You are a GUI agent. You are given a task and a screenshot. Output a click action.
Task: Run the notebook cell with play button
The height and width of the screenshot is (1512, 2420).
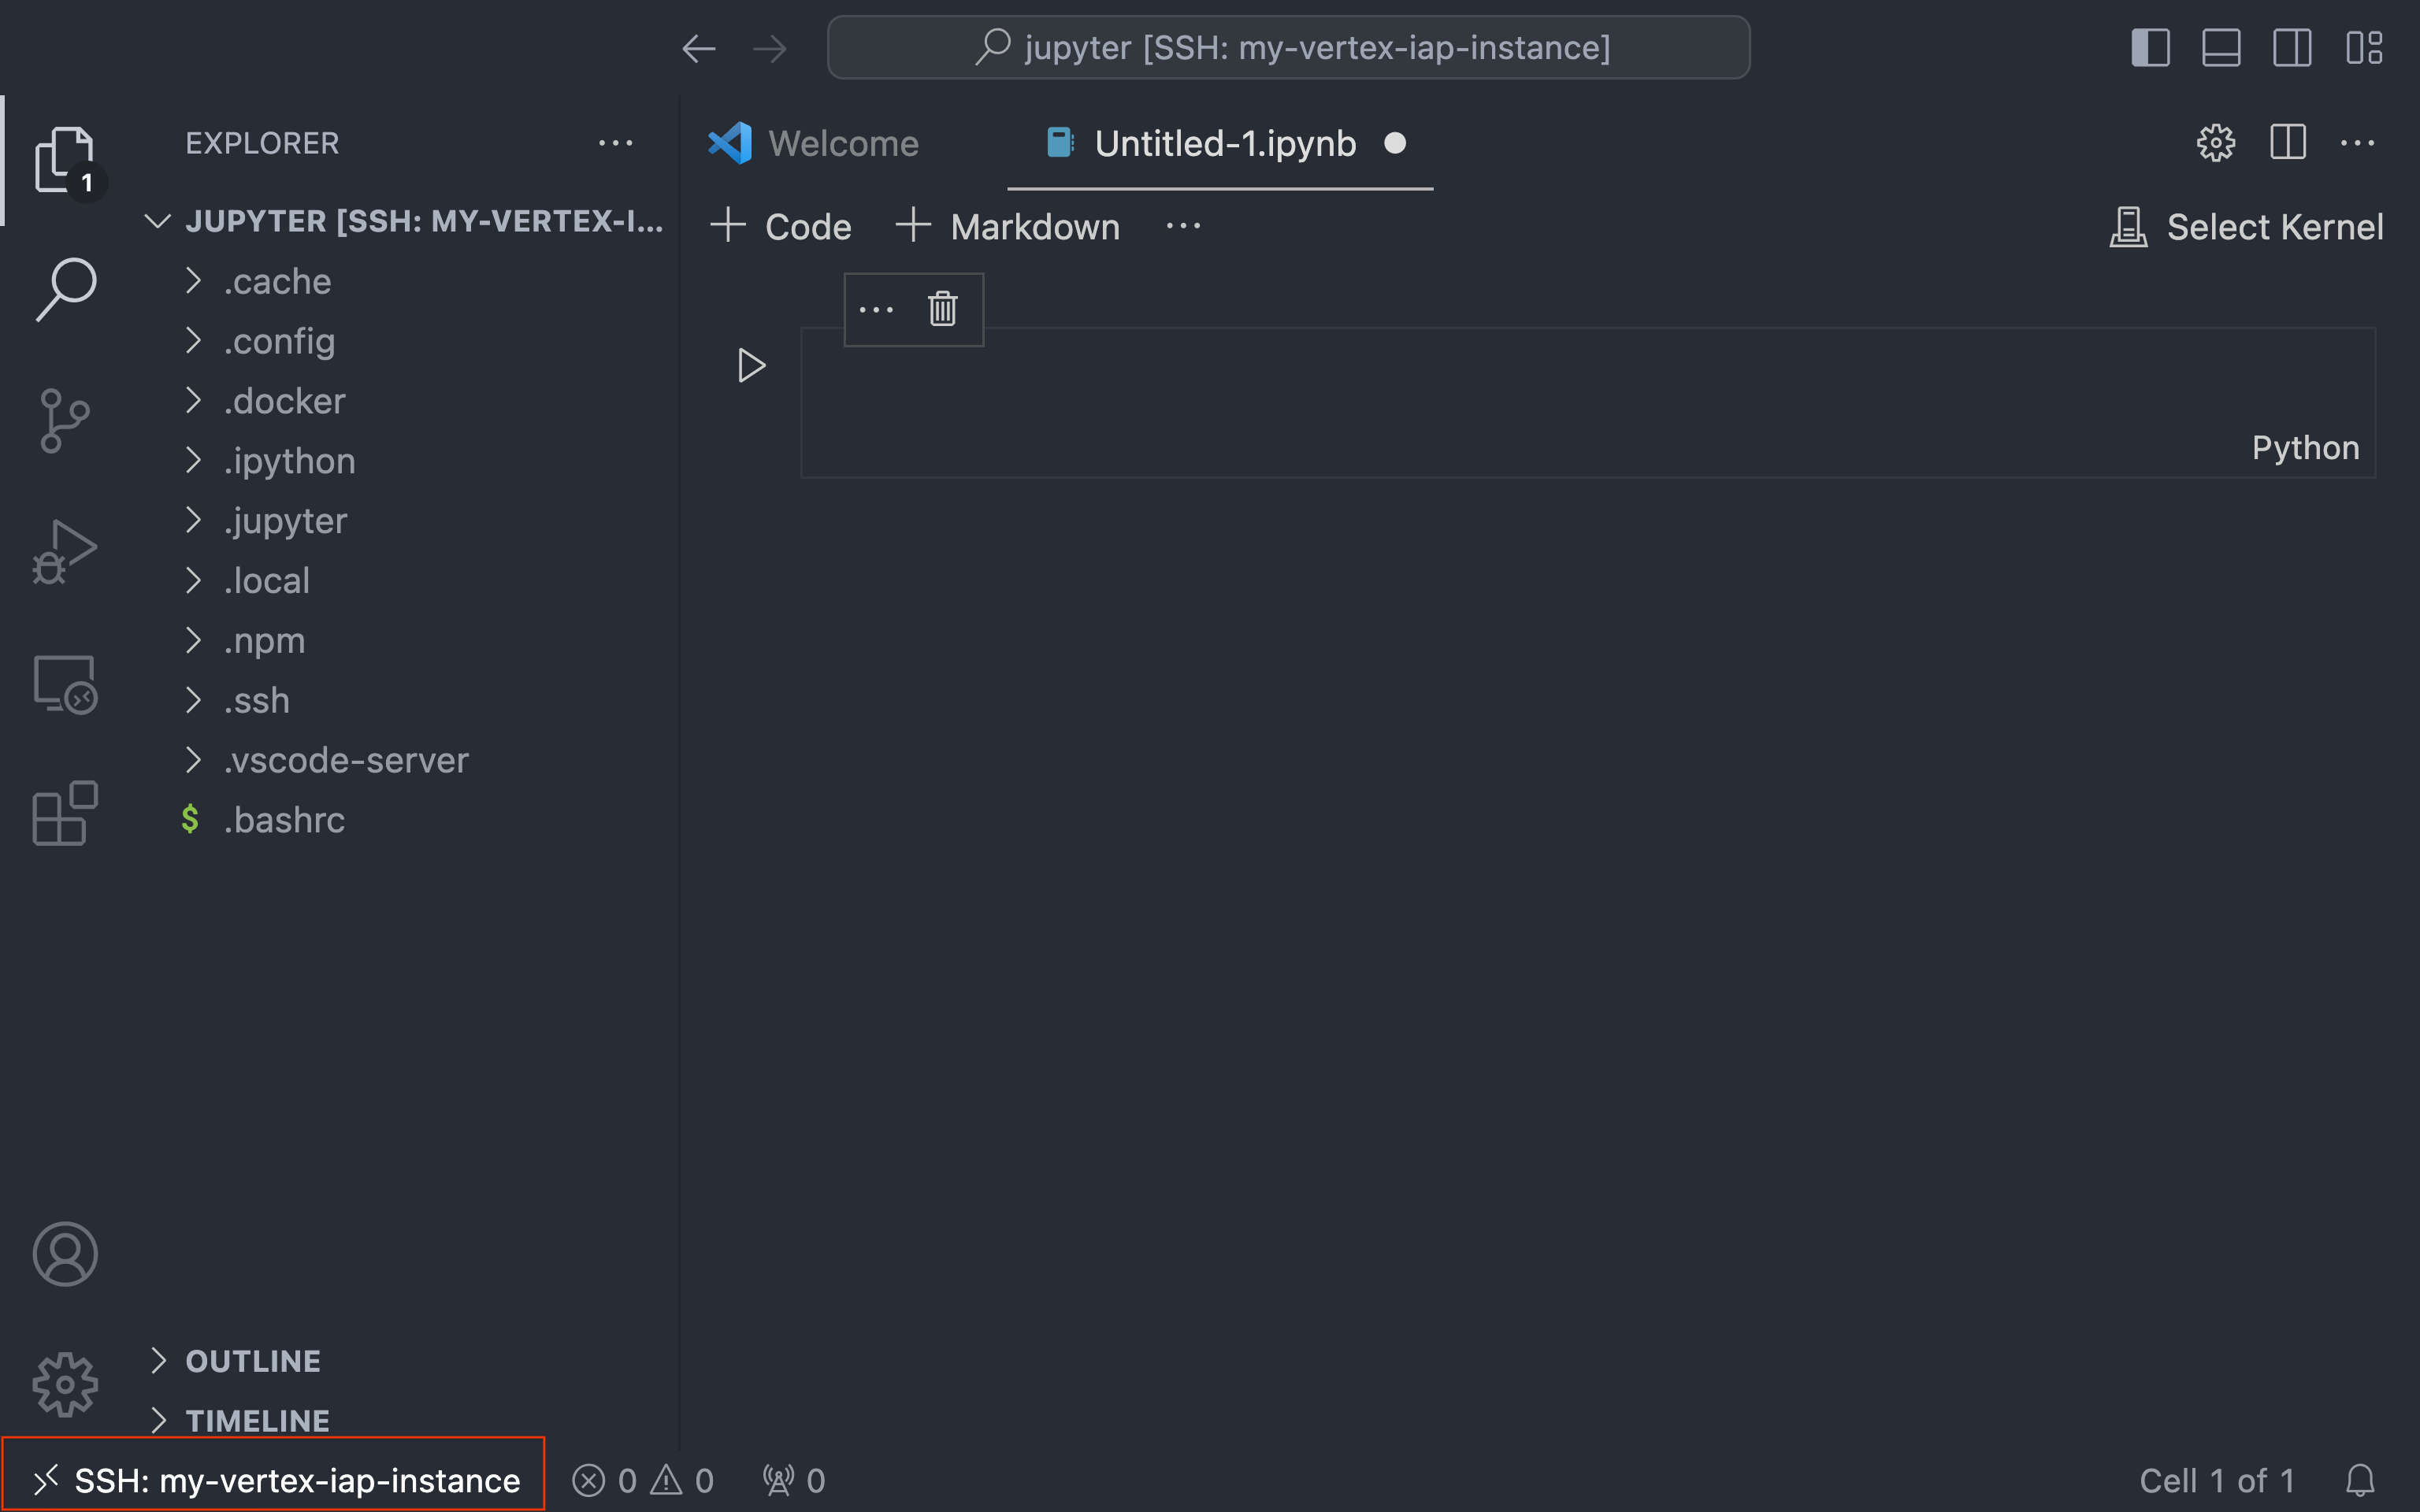pyautogui.click(x=751, y=365)
